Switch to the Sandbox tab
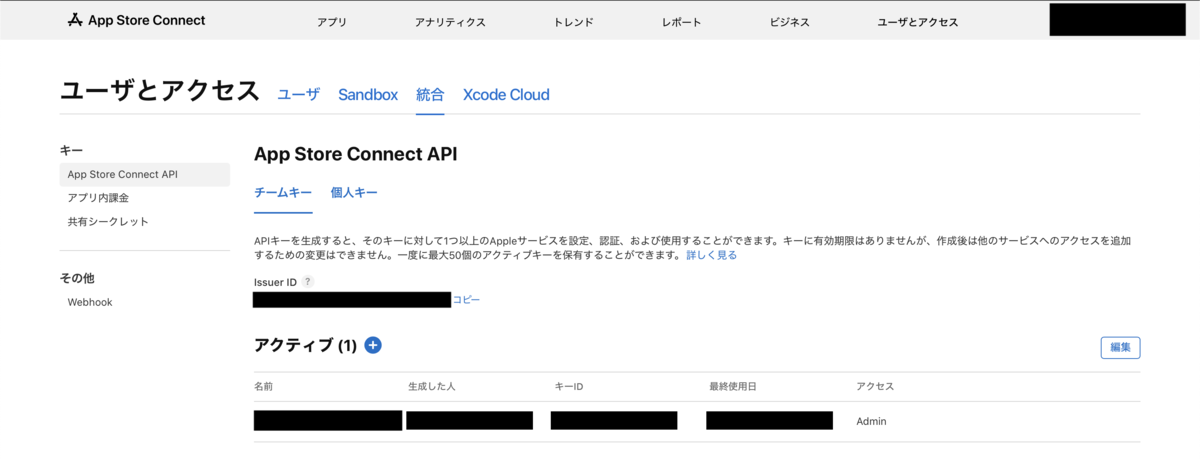 [368, 95]
